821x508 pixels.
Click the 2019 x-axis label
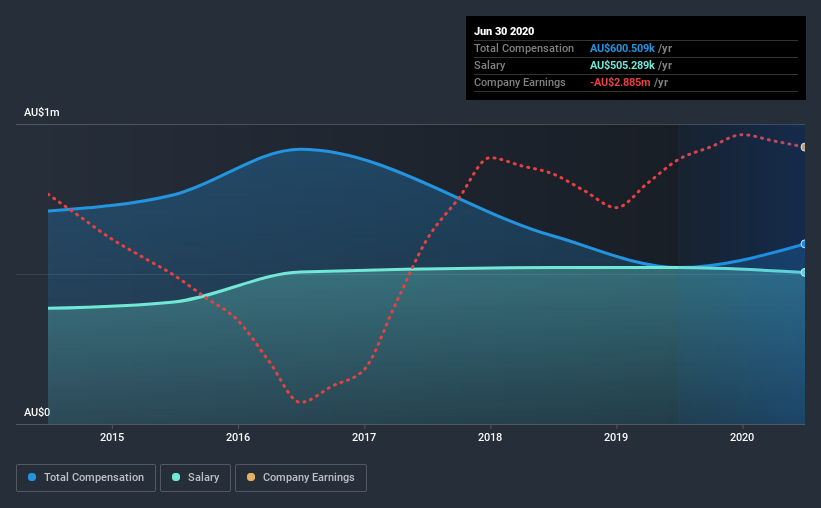(616, 437)
